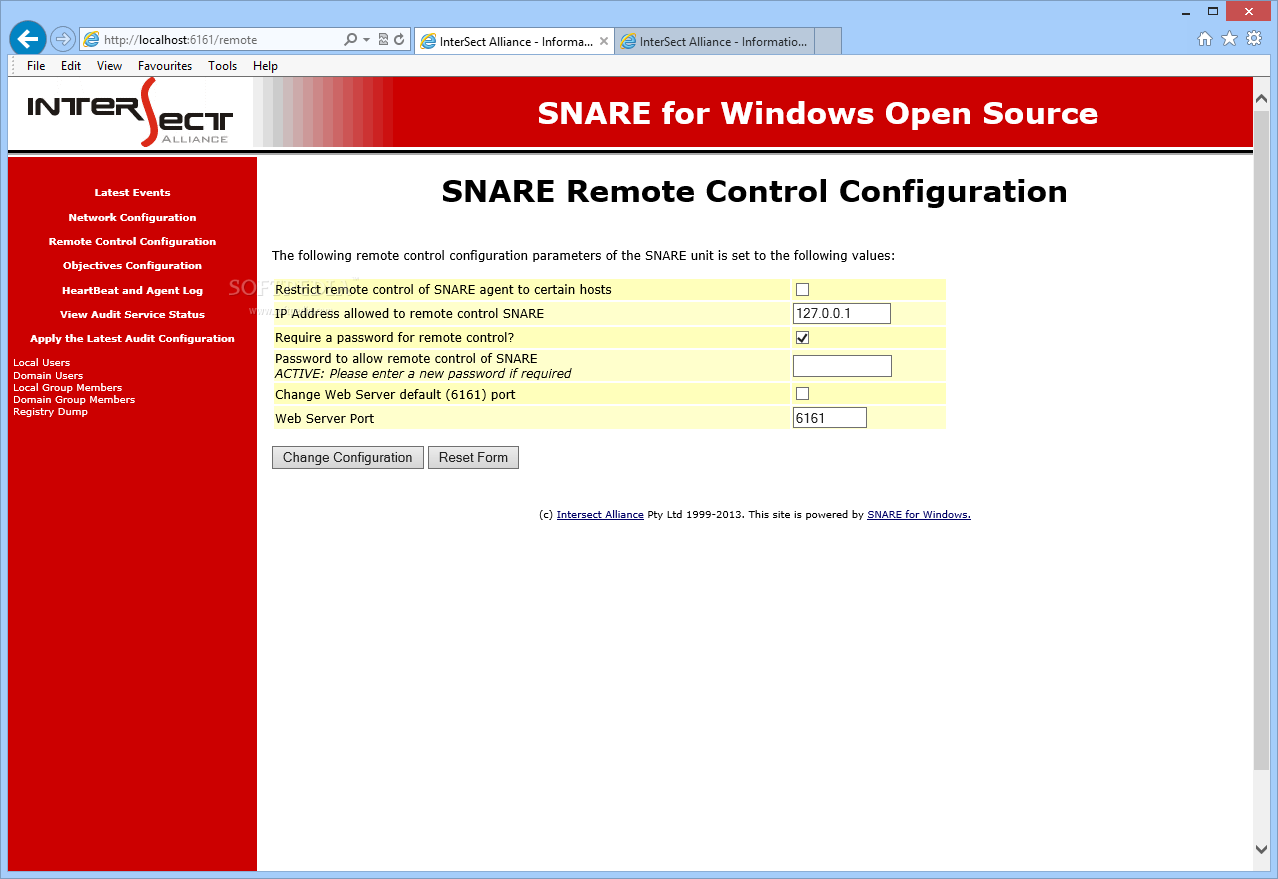Click the InterSect Alliance logo
1278x879 pixels.
[x=131, y=113]
